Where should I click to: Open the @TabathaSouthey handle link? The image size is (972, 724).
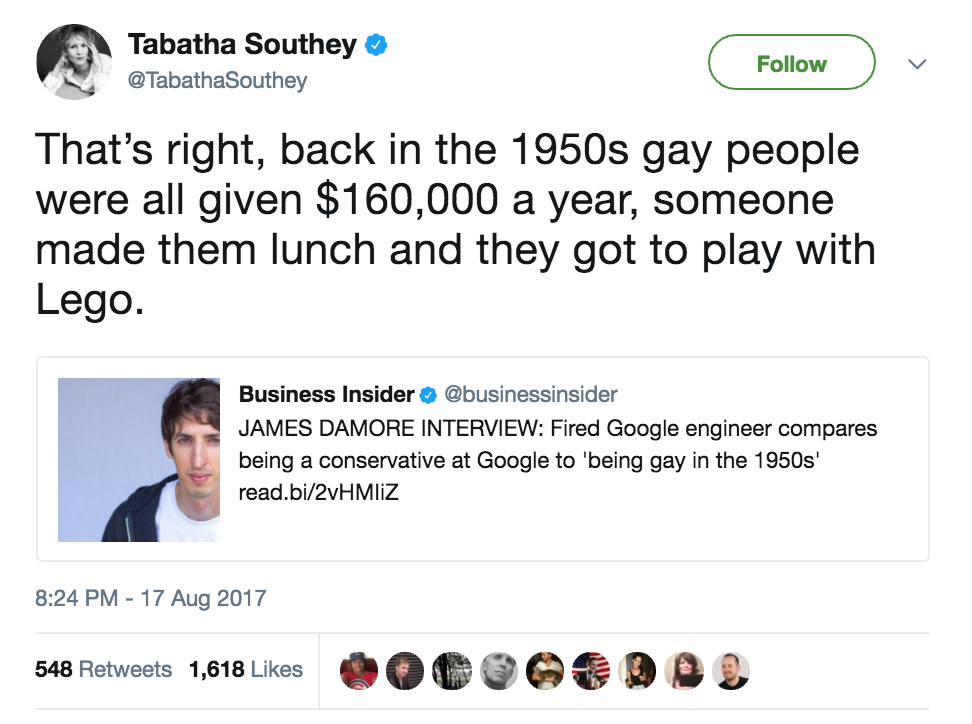point(217,80)
